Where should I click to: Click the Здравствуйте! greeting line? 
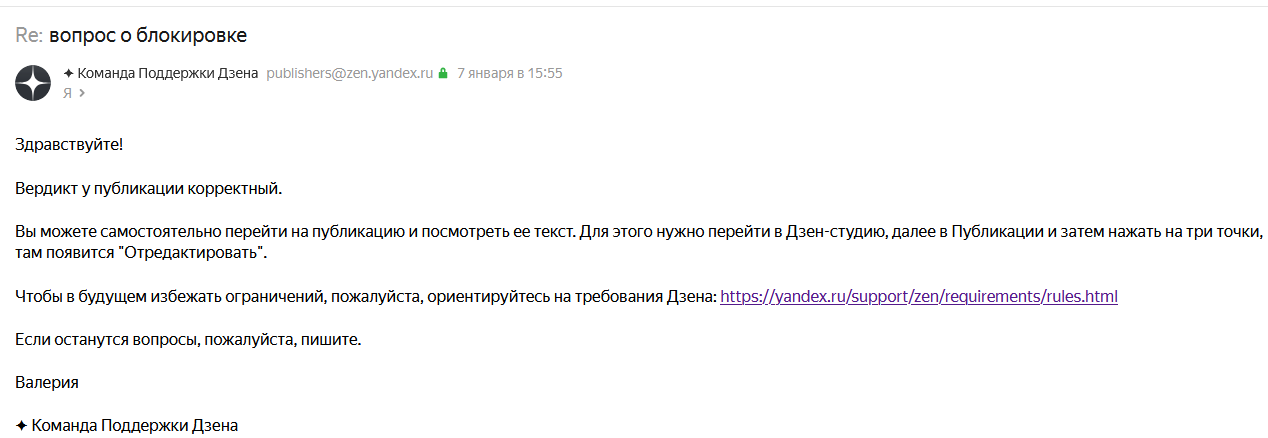click(69, 144)
